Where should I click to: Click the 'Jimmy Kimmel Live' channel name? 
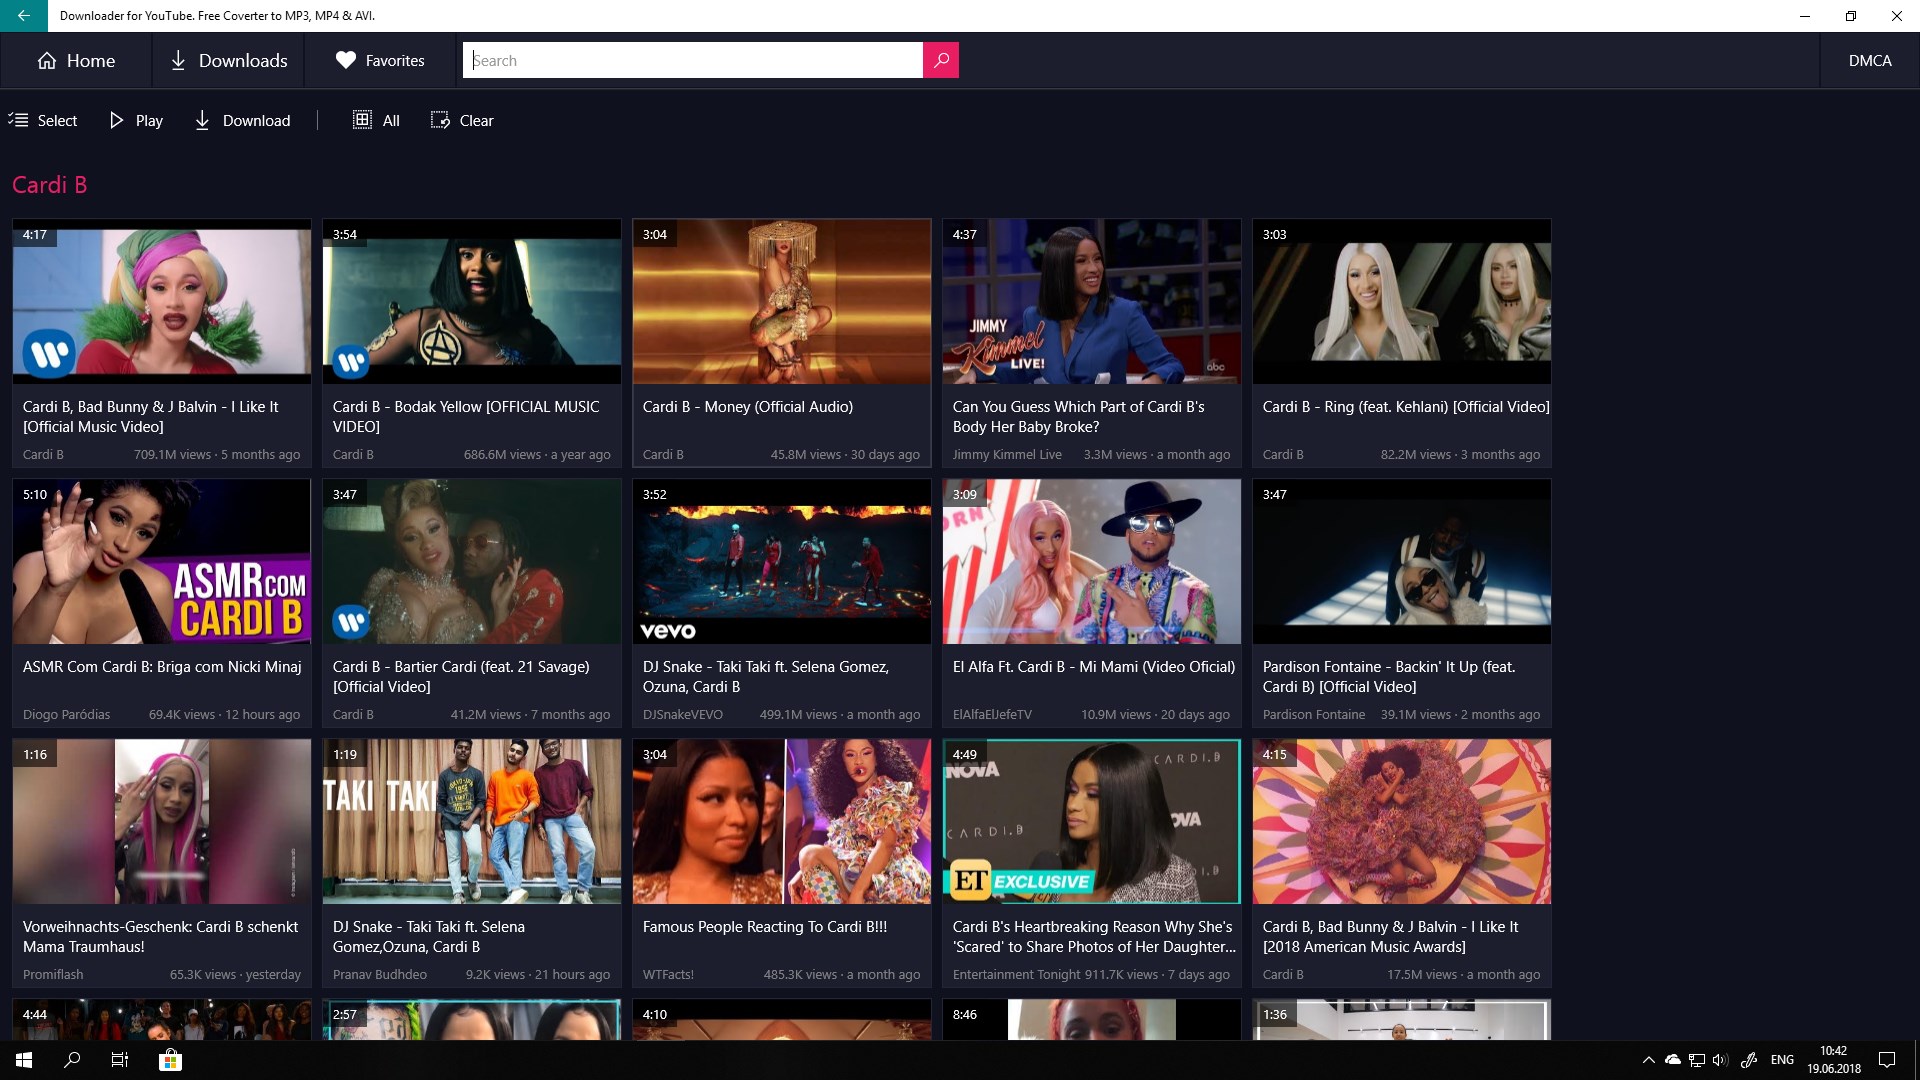click(1007, 455)
